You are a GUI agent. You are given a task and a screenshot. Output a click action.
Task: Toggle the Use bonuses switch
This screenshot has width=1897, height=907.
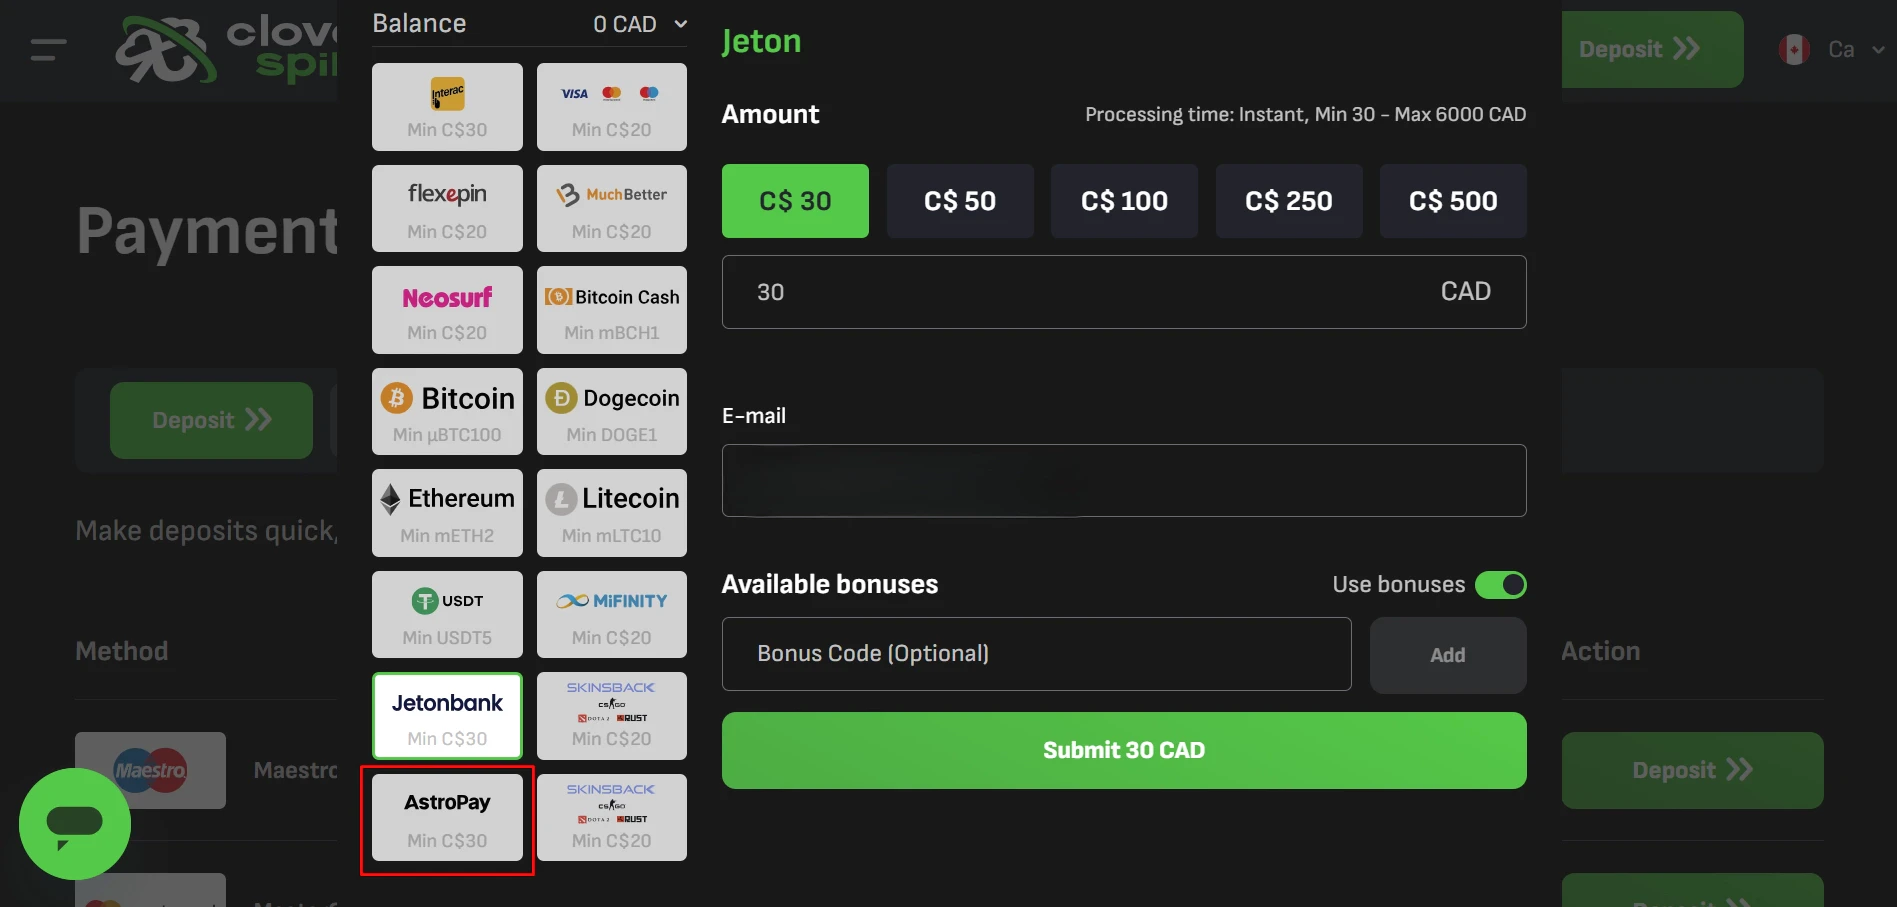click(x=1501, y=584)
